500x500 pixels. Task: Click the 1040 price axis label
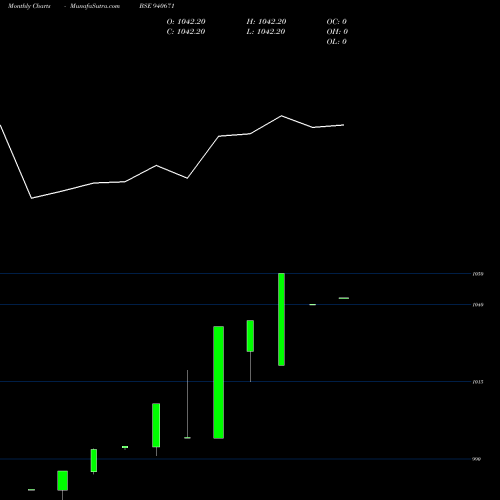click(478, 305)
